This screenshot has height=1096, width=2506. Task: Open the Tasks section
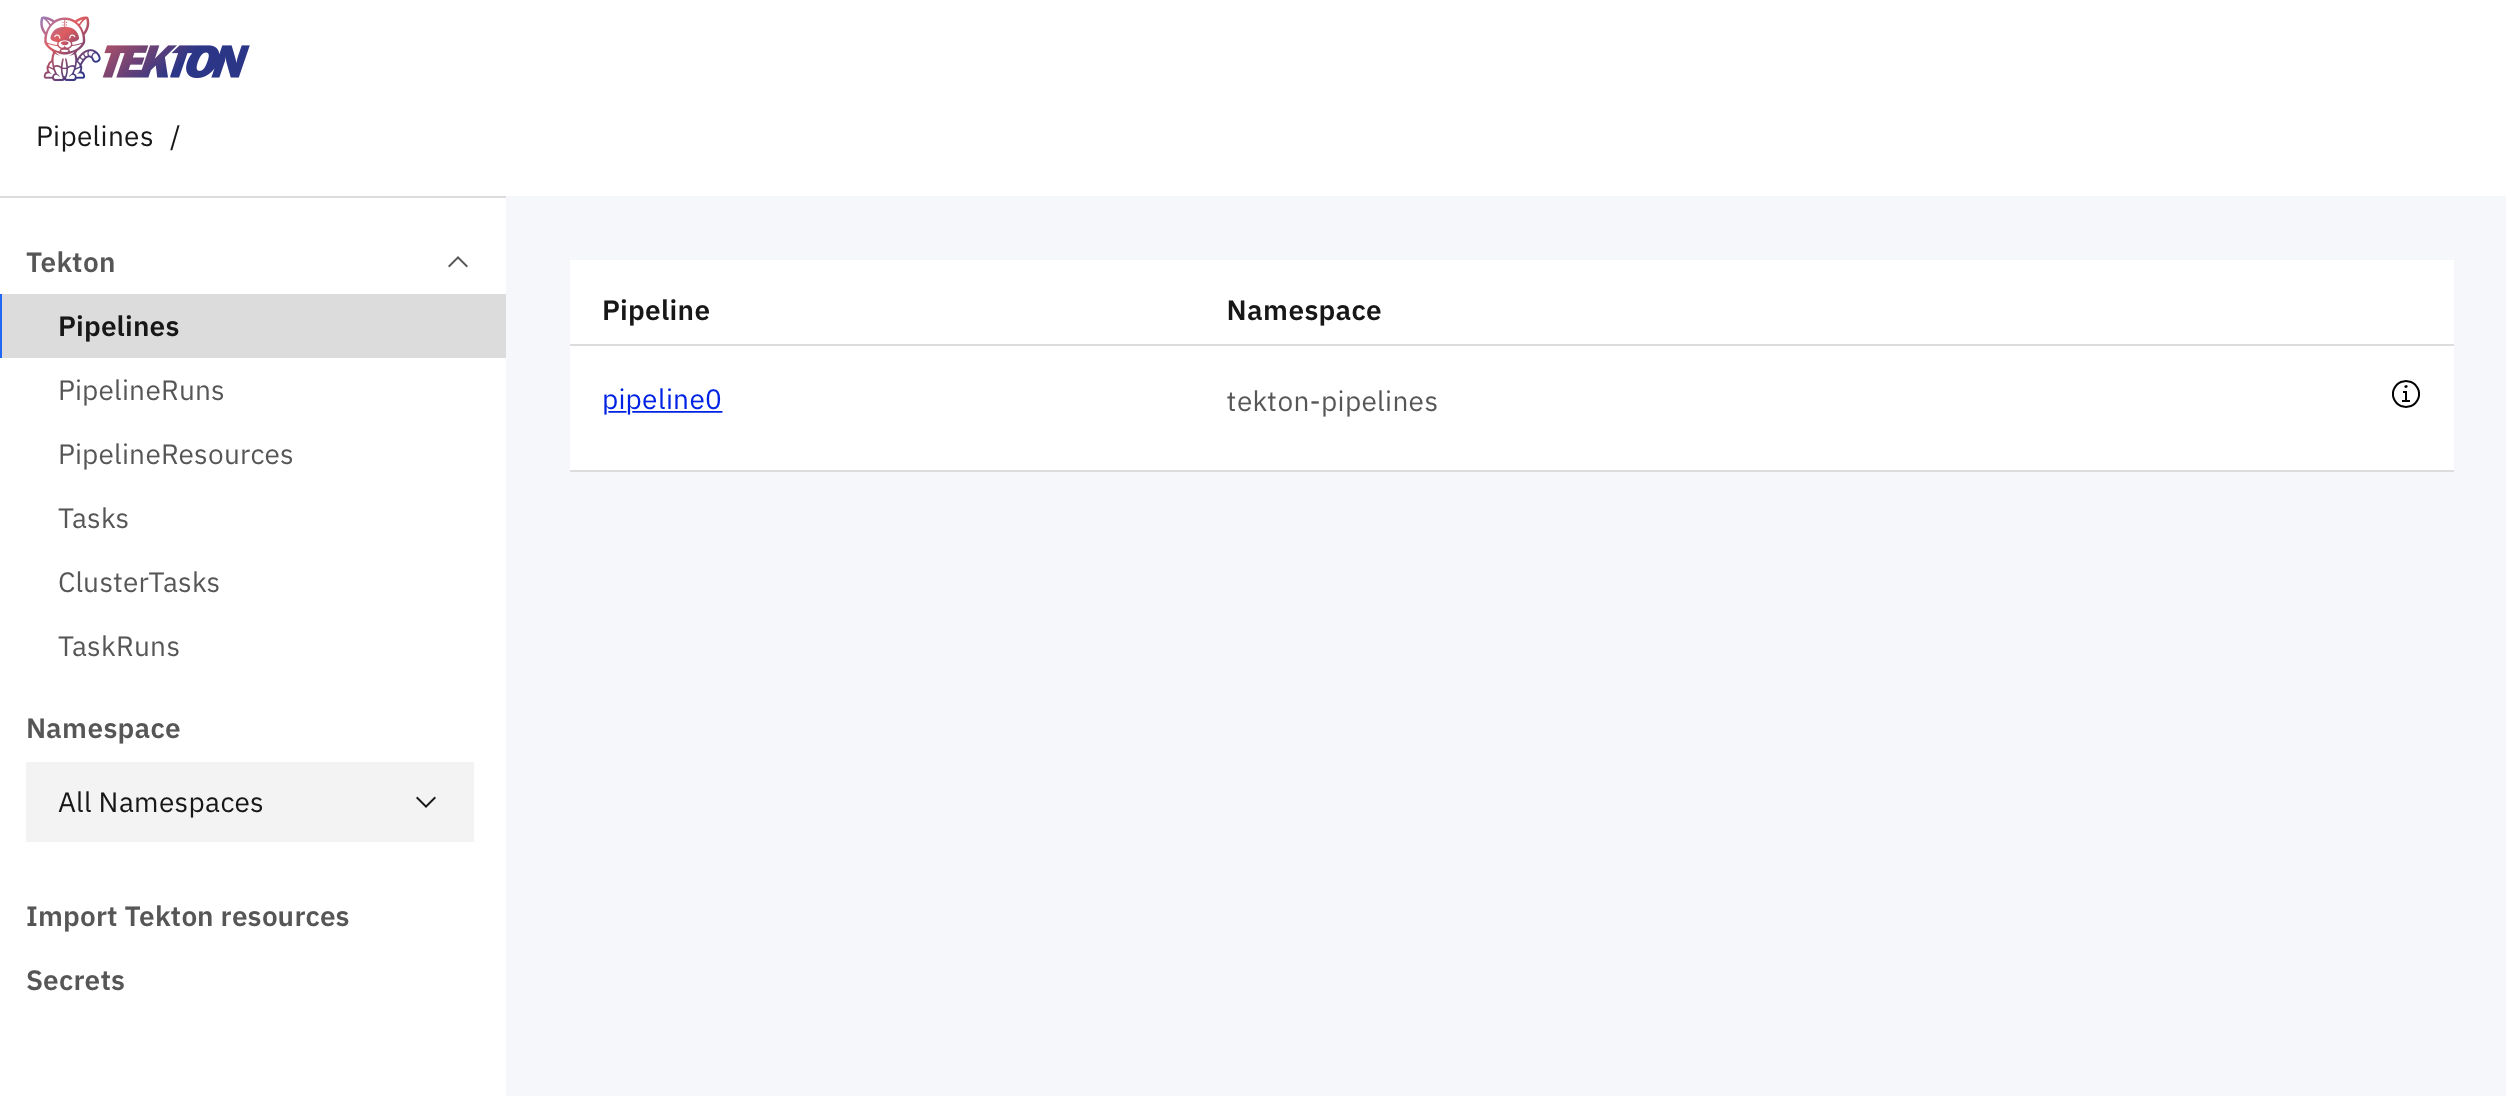93,518
